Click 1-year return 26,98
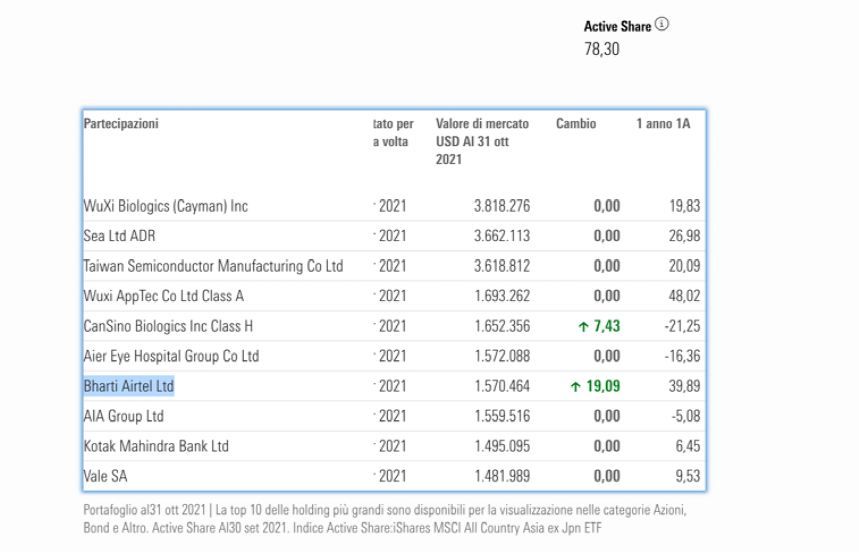859x552 pixels. click(684, 236)
